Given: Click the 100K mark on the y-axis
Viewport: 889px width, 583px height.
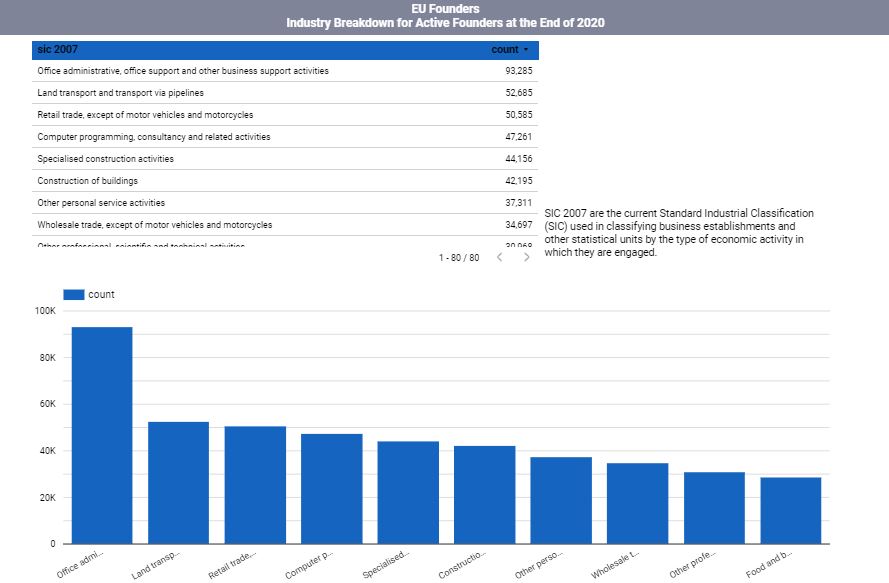Looking at the screenshot, I should (x=45, y=309).
